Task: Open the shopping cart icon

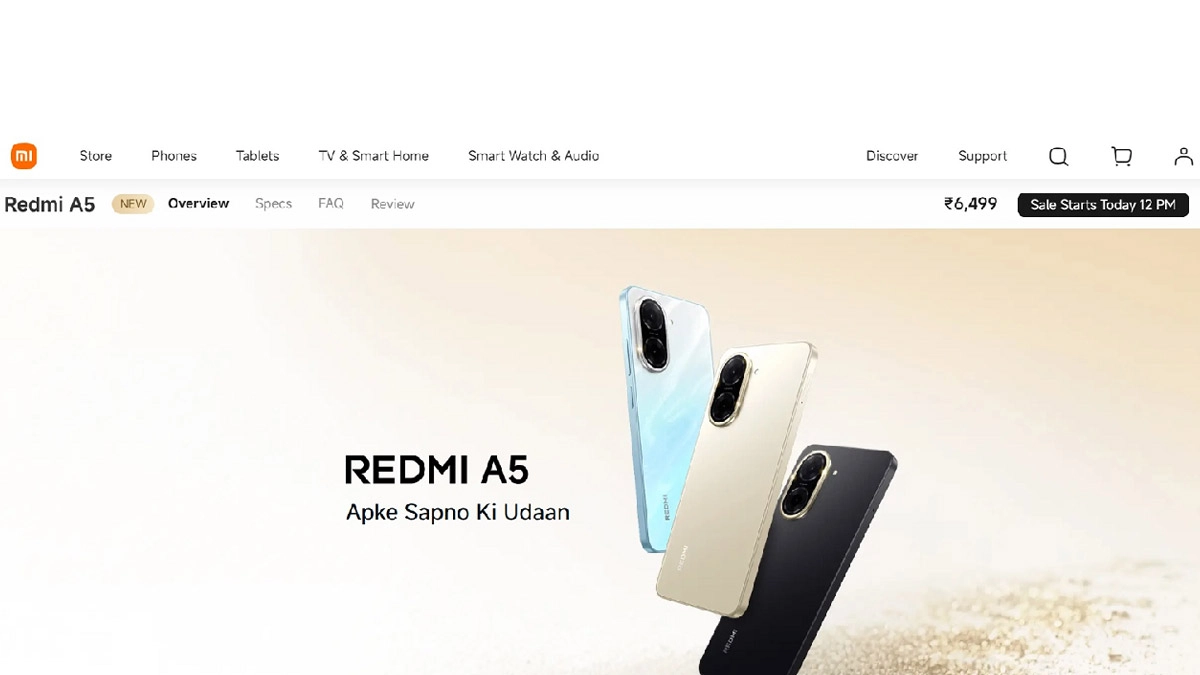Action: tap(1122, 156)
